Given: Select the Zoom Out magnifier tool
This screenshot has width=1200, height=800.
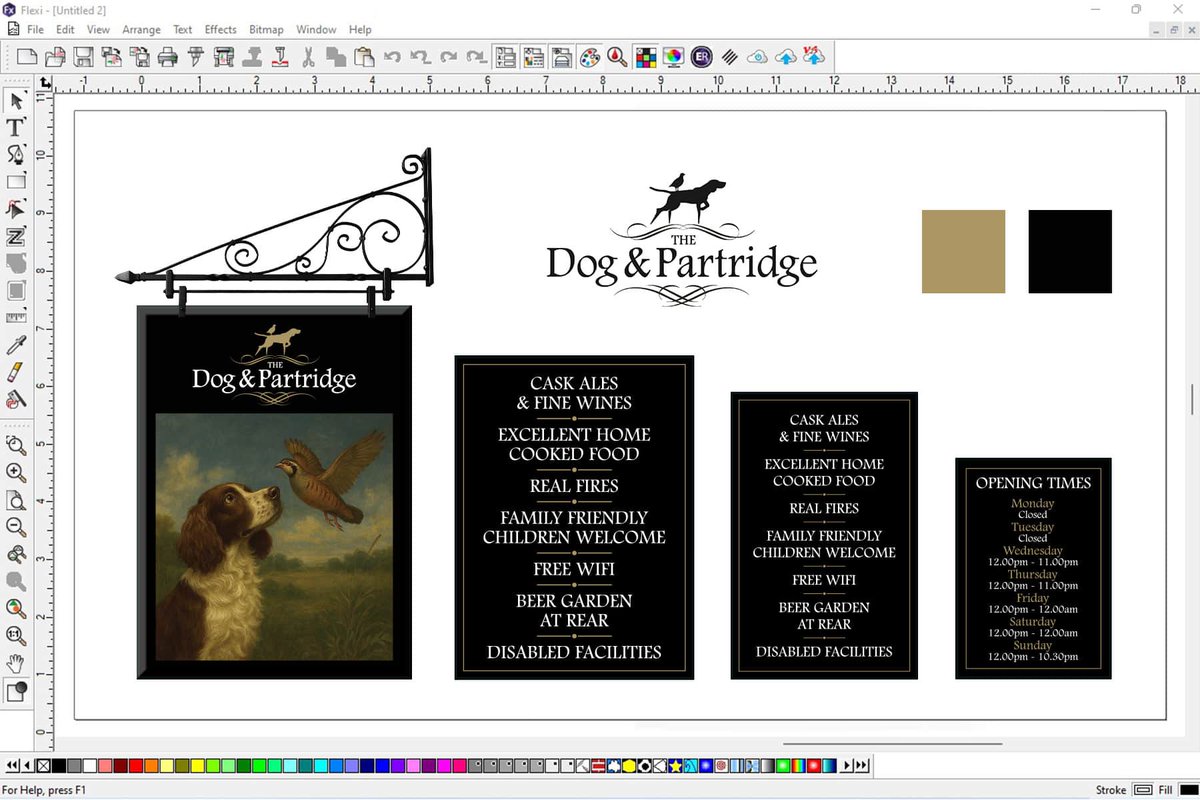Looking at the screenshot, I should coord(16,526).
